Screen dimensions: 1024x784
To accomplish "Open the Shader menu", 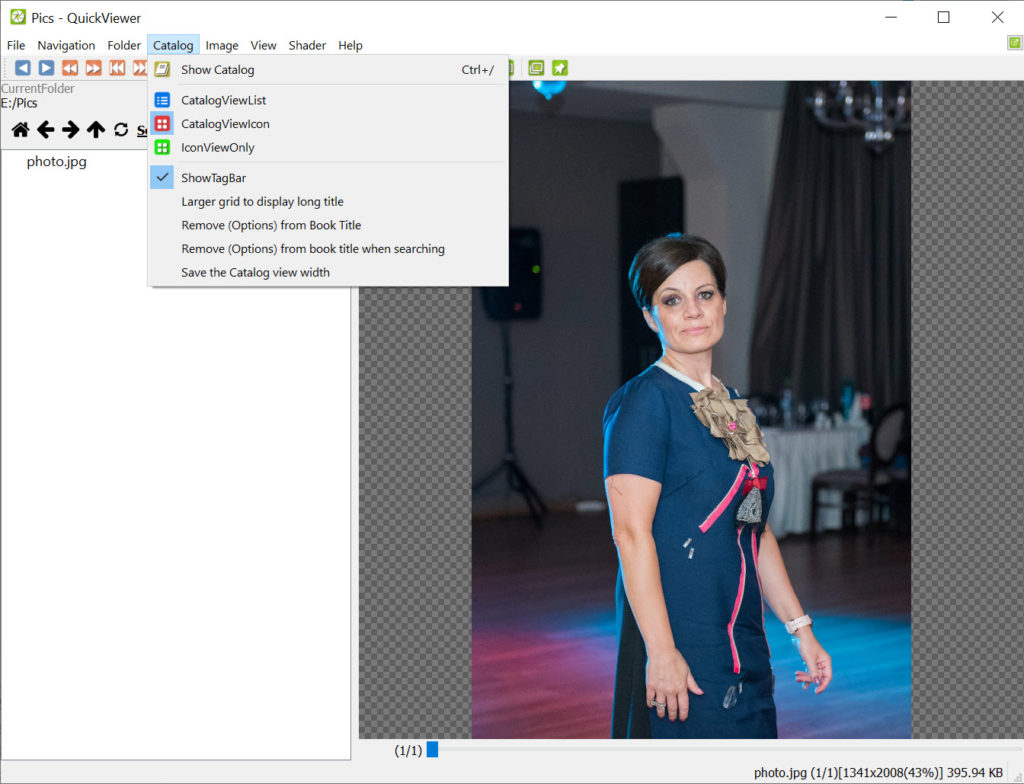I will 307,45.
